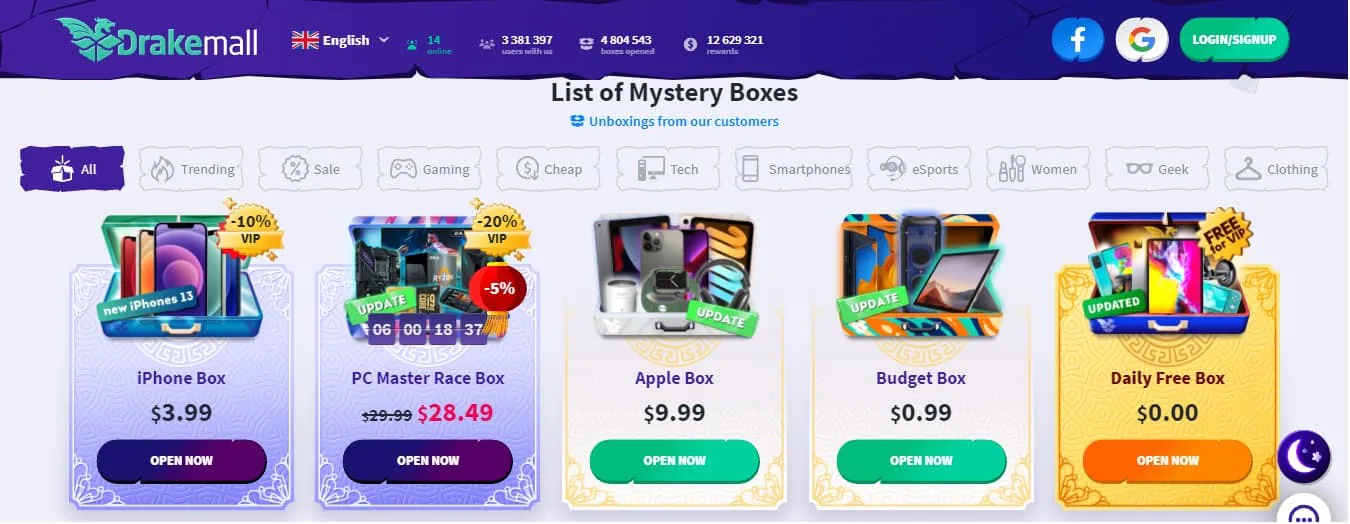The height and width of the screenshot is (524, 1350).
Task: Click the online users count icon
Action: [412, 44]
